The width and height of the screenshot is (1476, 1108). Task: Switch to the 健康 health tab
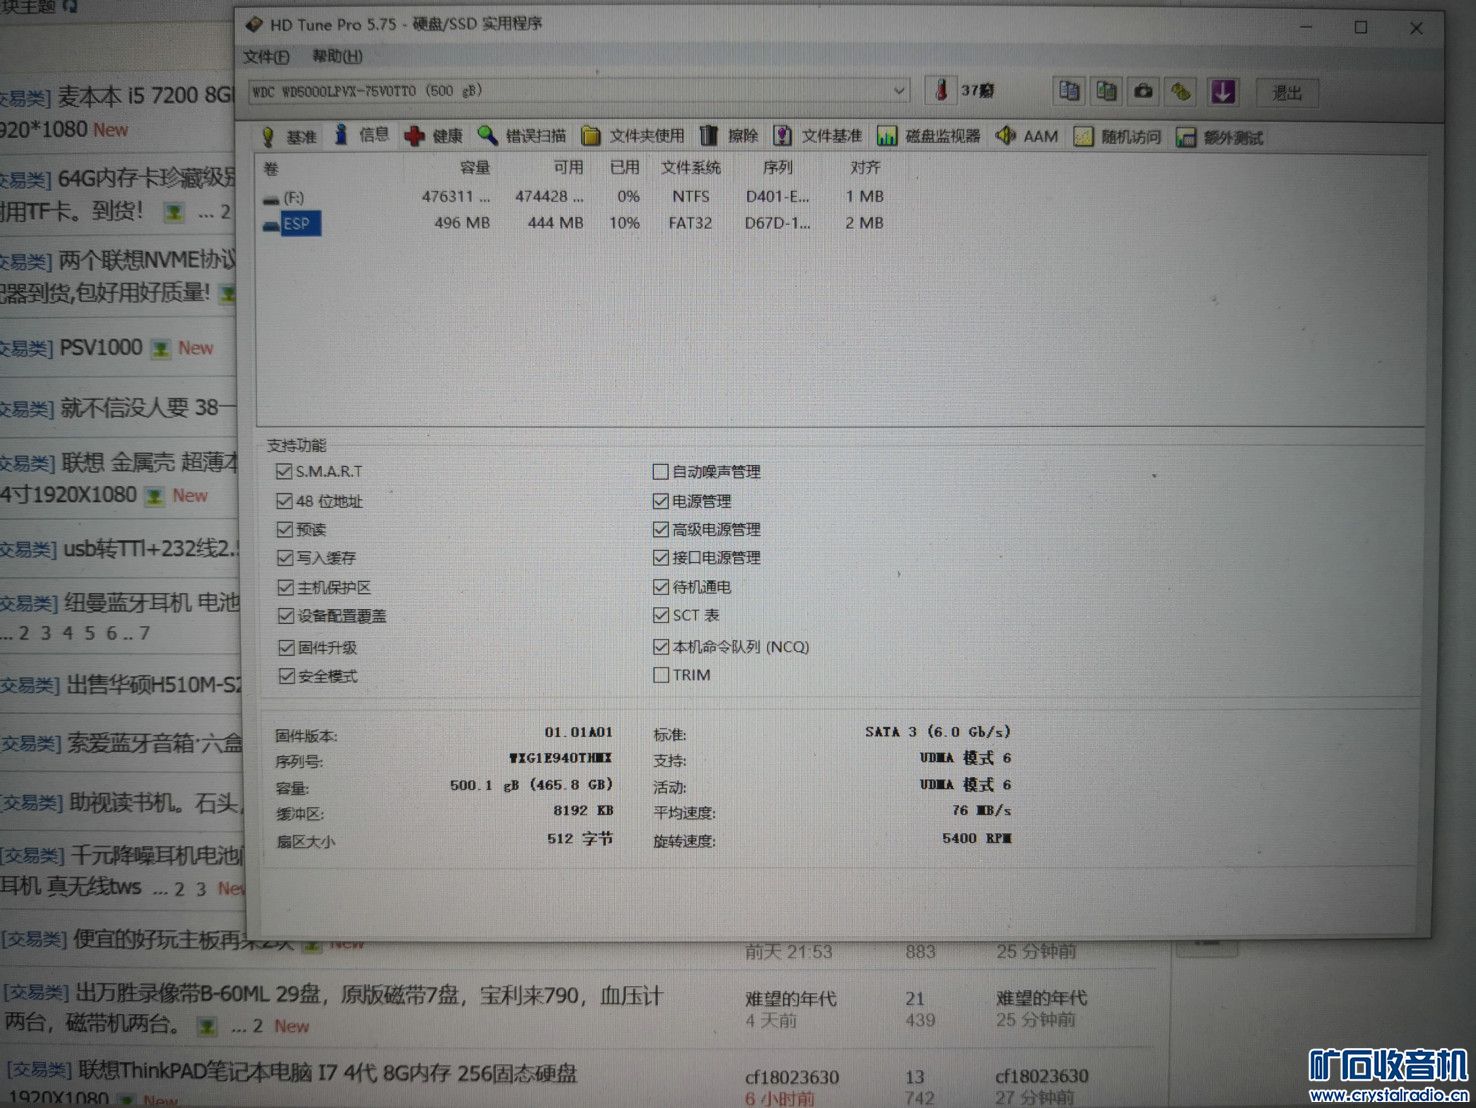tap(434, 136)
